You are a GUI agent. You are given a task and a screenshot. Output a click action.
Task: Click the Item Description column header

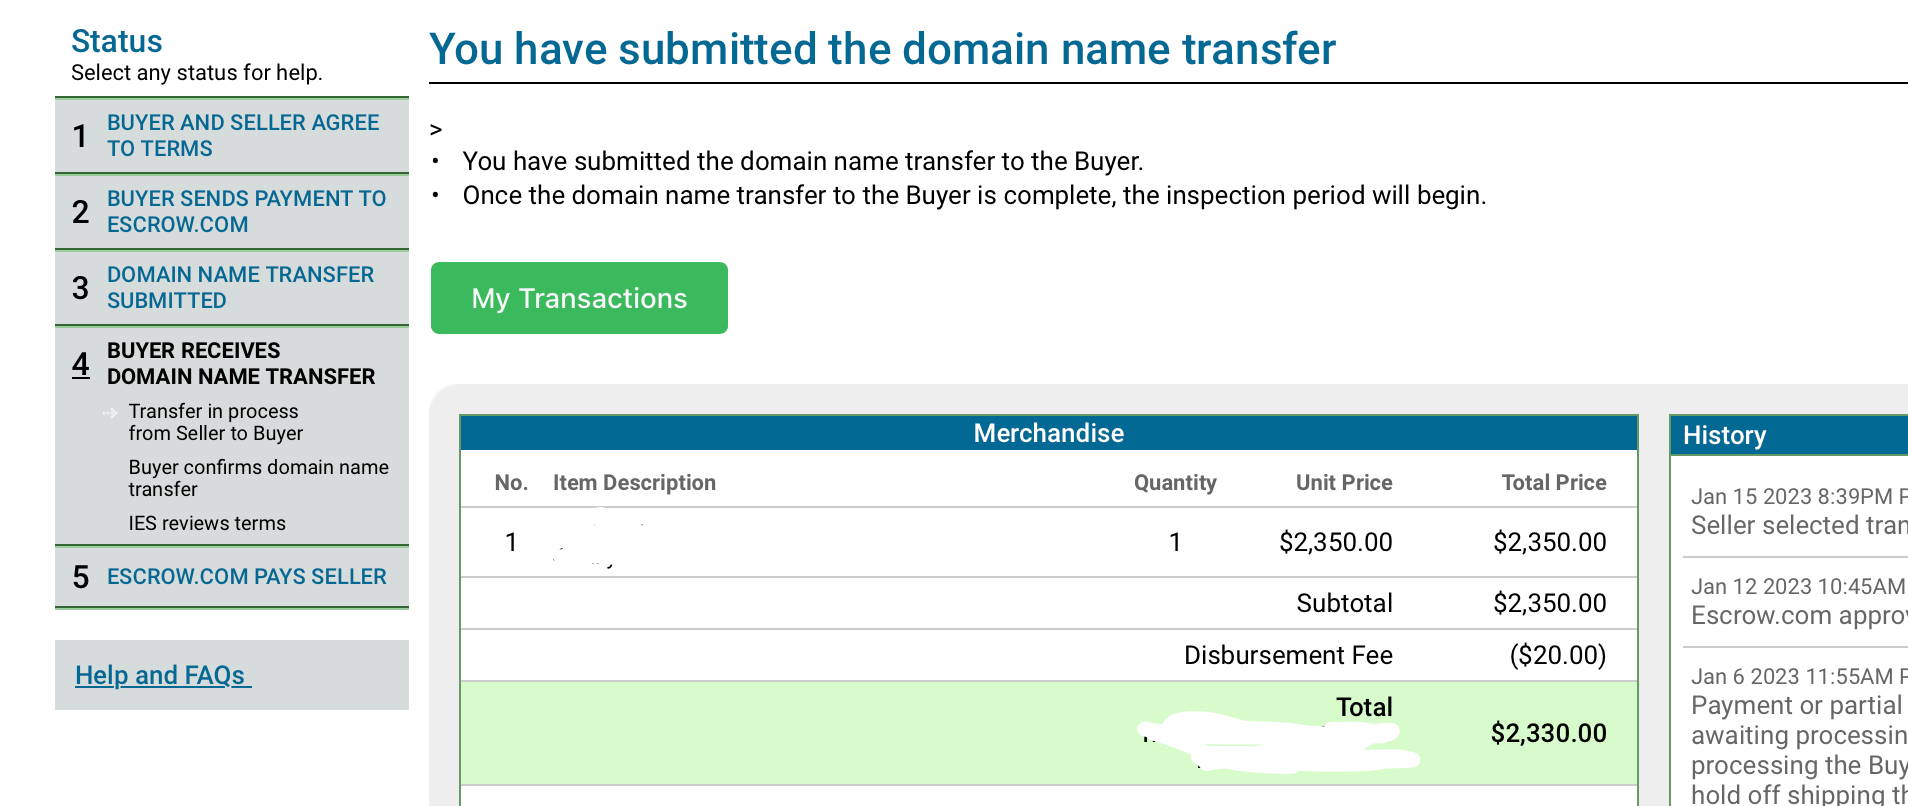point(634,483)
